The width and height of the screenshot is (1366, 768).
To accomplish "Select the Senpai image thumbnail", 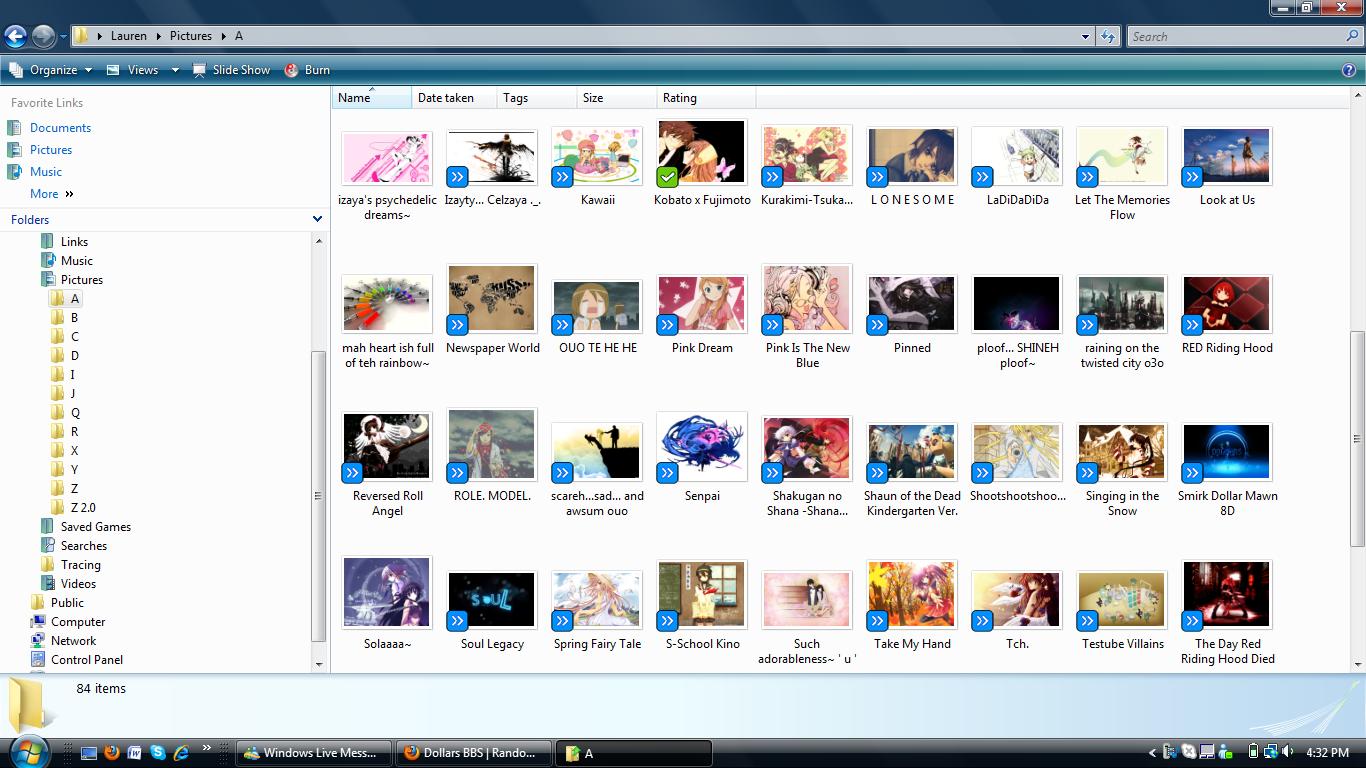I will 702,447.
